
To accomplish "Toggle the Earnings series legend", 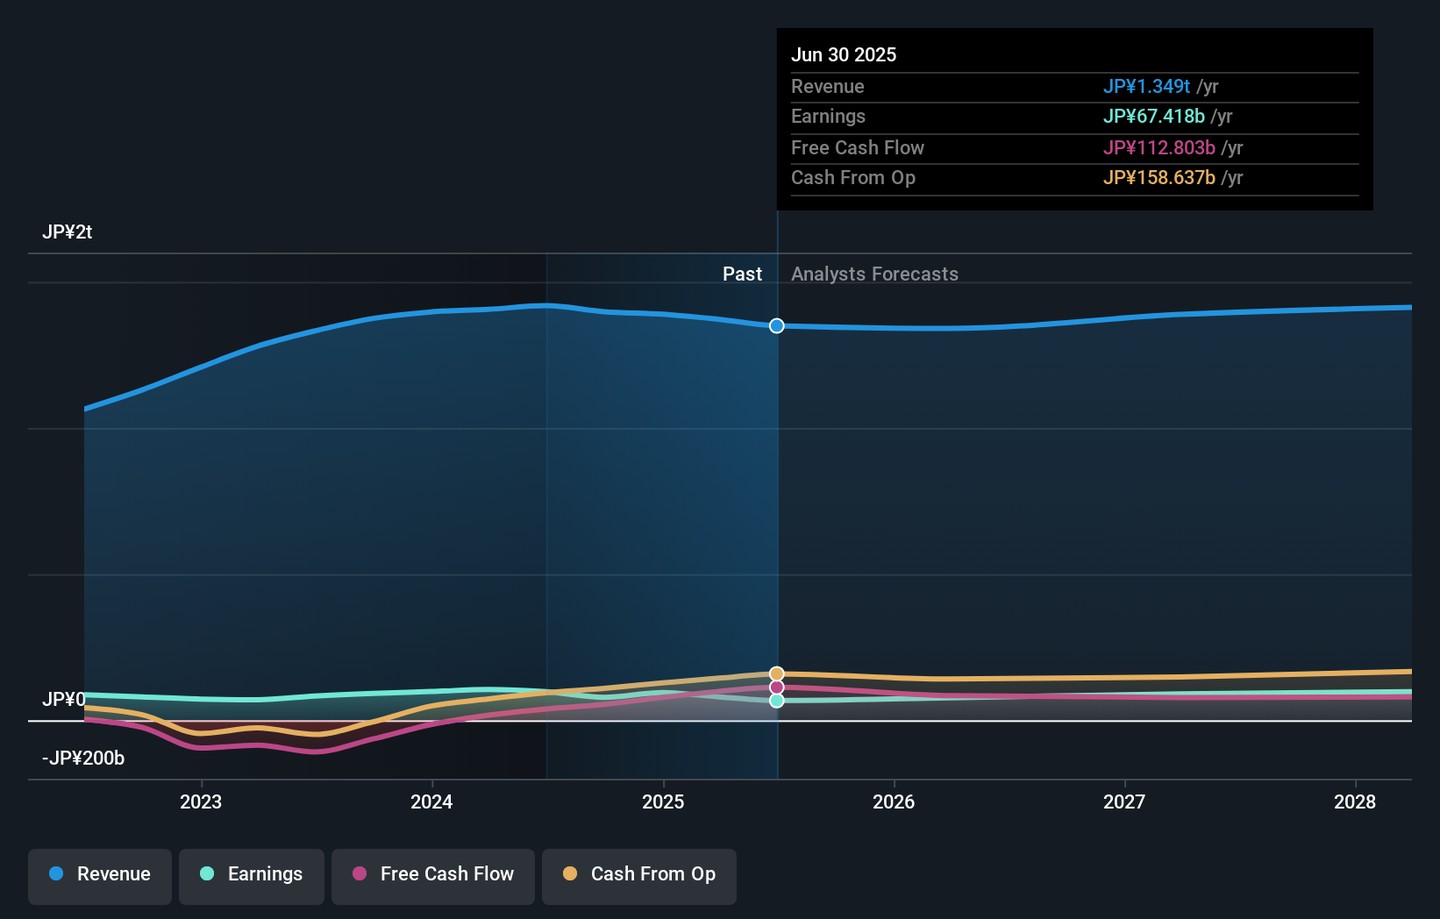I will (x=251, y=875).
